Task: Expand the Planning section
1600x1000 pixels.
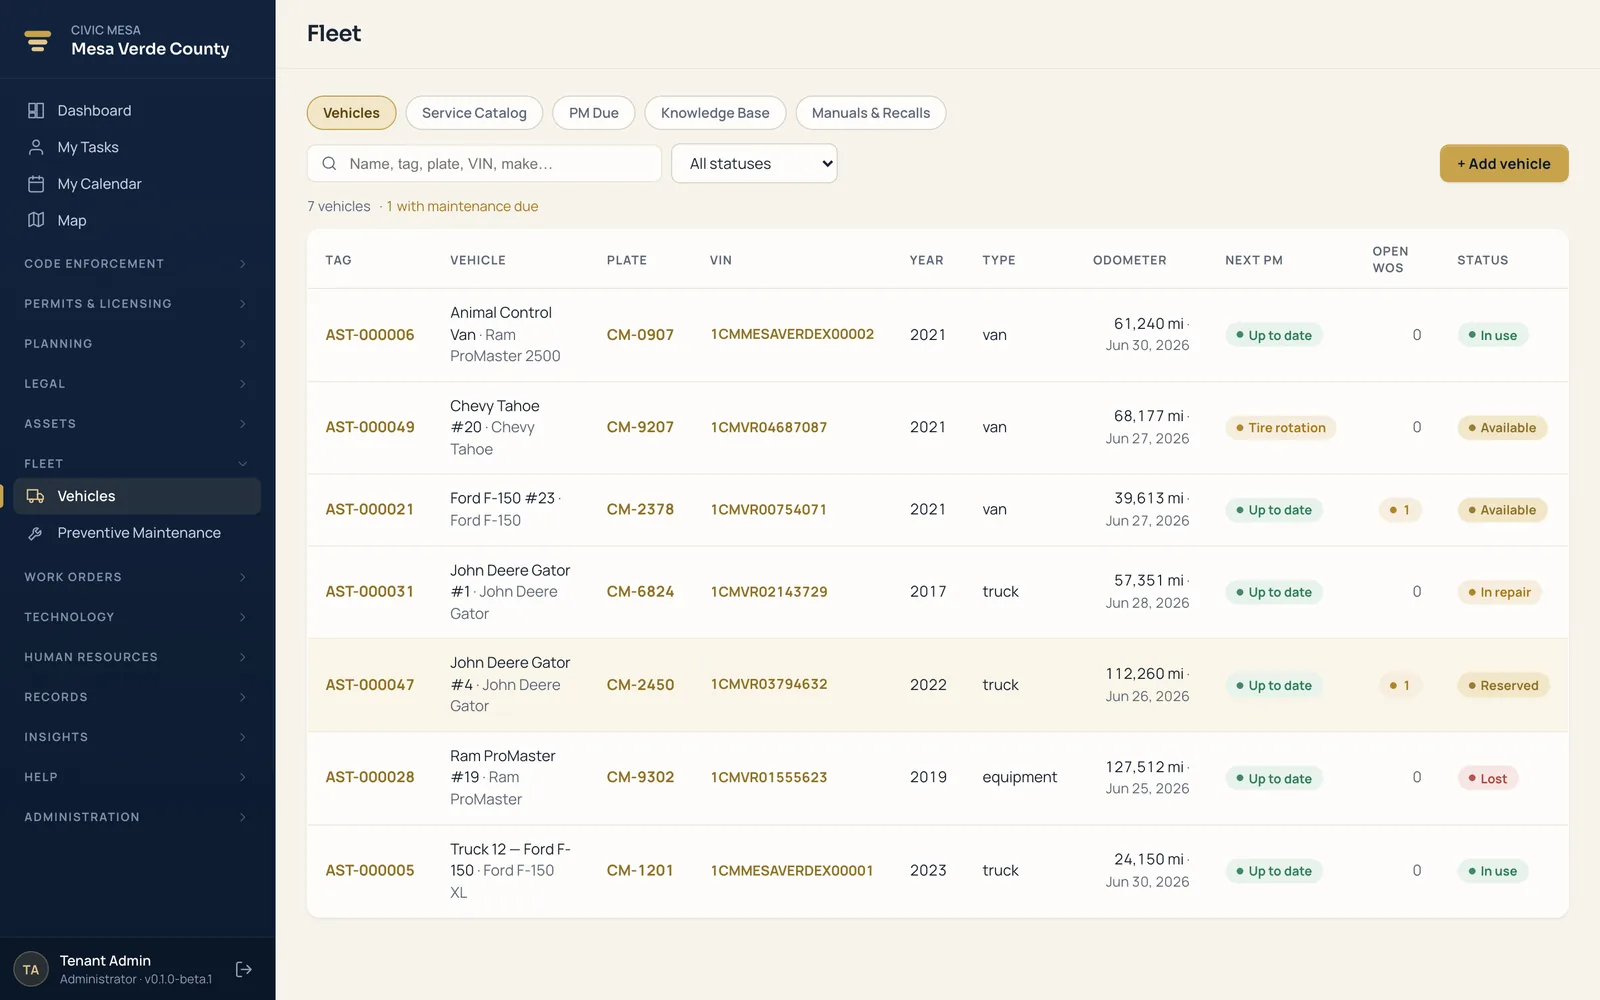Action: 137,344
